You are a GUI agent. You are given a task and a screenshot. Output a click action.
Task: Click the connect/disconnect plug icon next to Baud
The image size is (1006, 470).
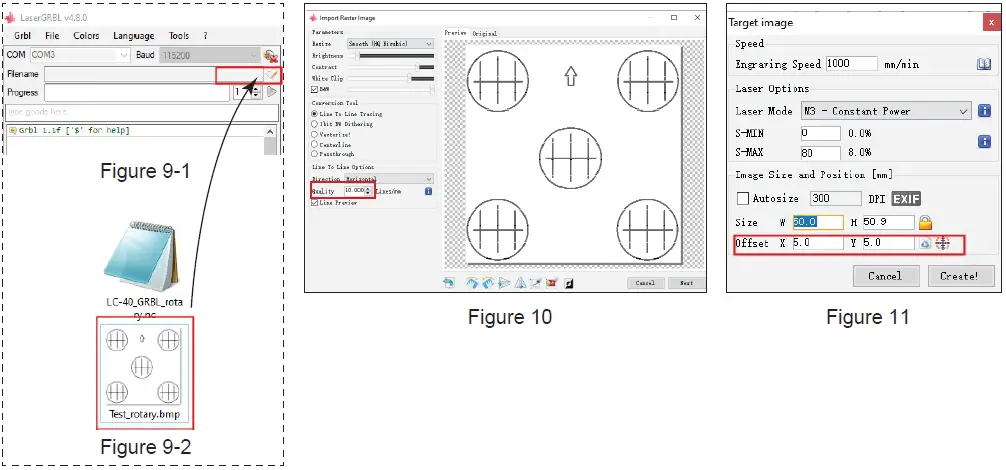(x=271, y=56)
